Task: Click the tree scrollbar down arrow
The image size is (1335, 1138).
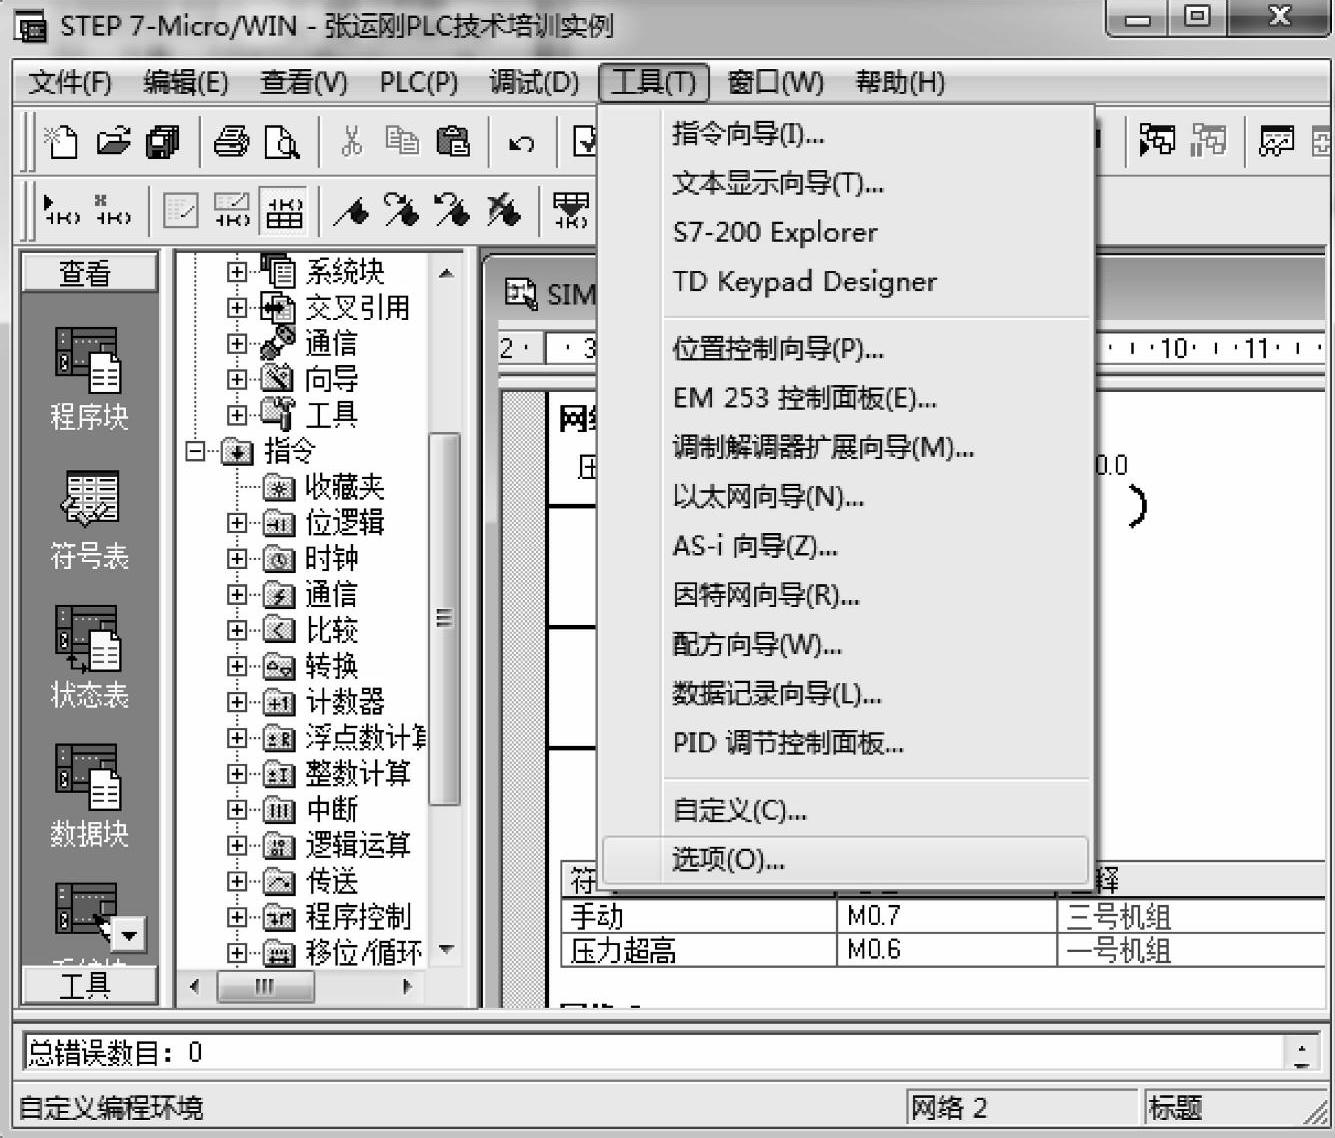Action: pos(446,949)
